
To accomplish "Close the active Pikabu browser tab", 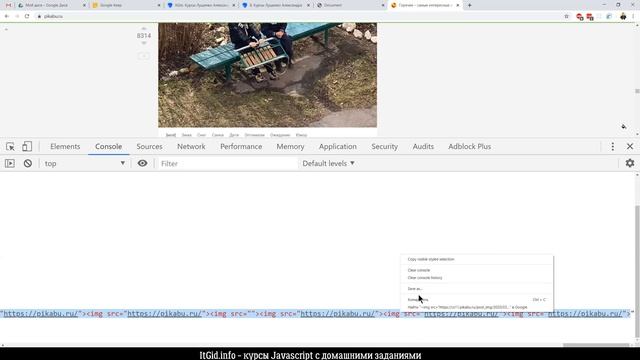I will pyautogui.click(x=458, y=5).
